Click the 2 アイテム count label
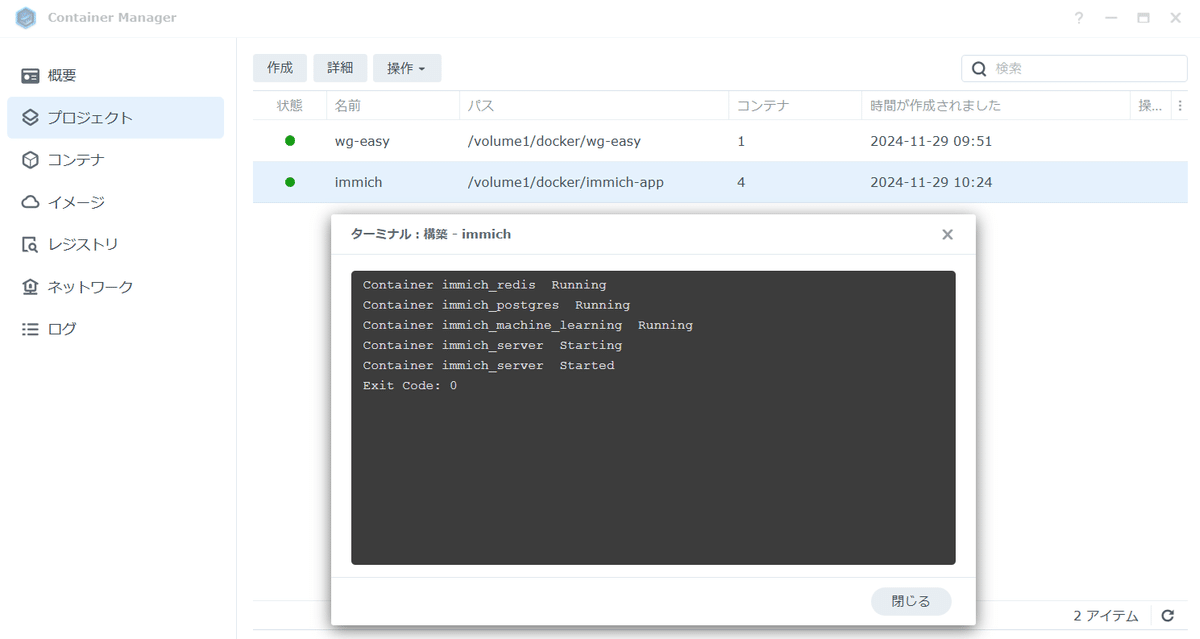 pyautogui.click(x=1105, y=616)
